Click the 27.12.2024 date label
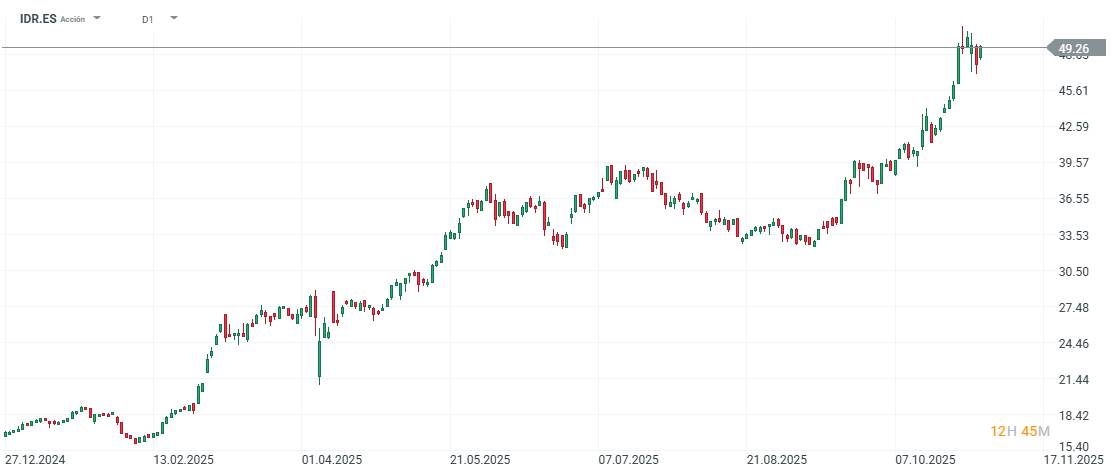 [34, 460]
